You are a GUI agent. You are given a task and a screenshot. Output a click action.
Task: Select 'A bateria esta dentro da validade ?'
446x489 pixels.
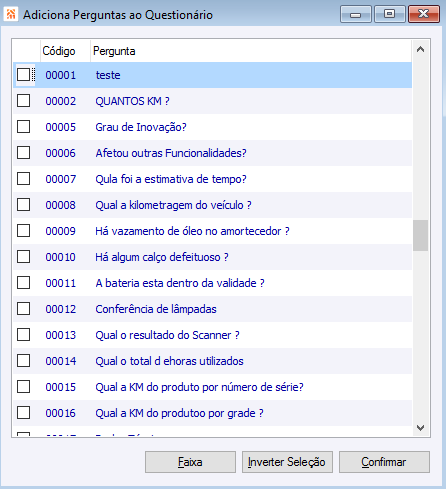pos(180,283)
